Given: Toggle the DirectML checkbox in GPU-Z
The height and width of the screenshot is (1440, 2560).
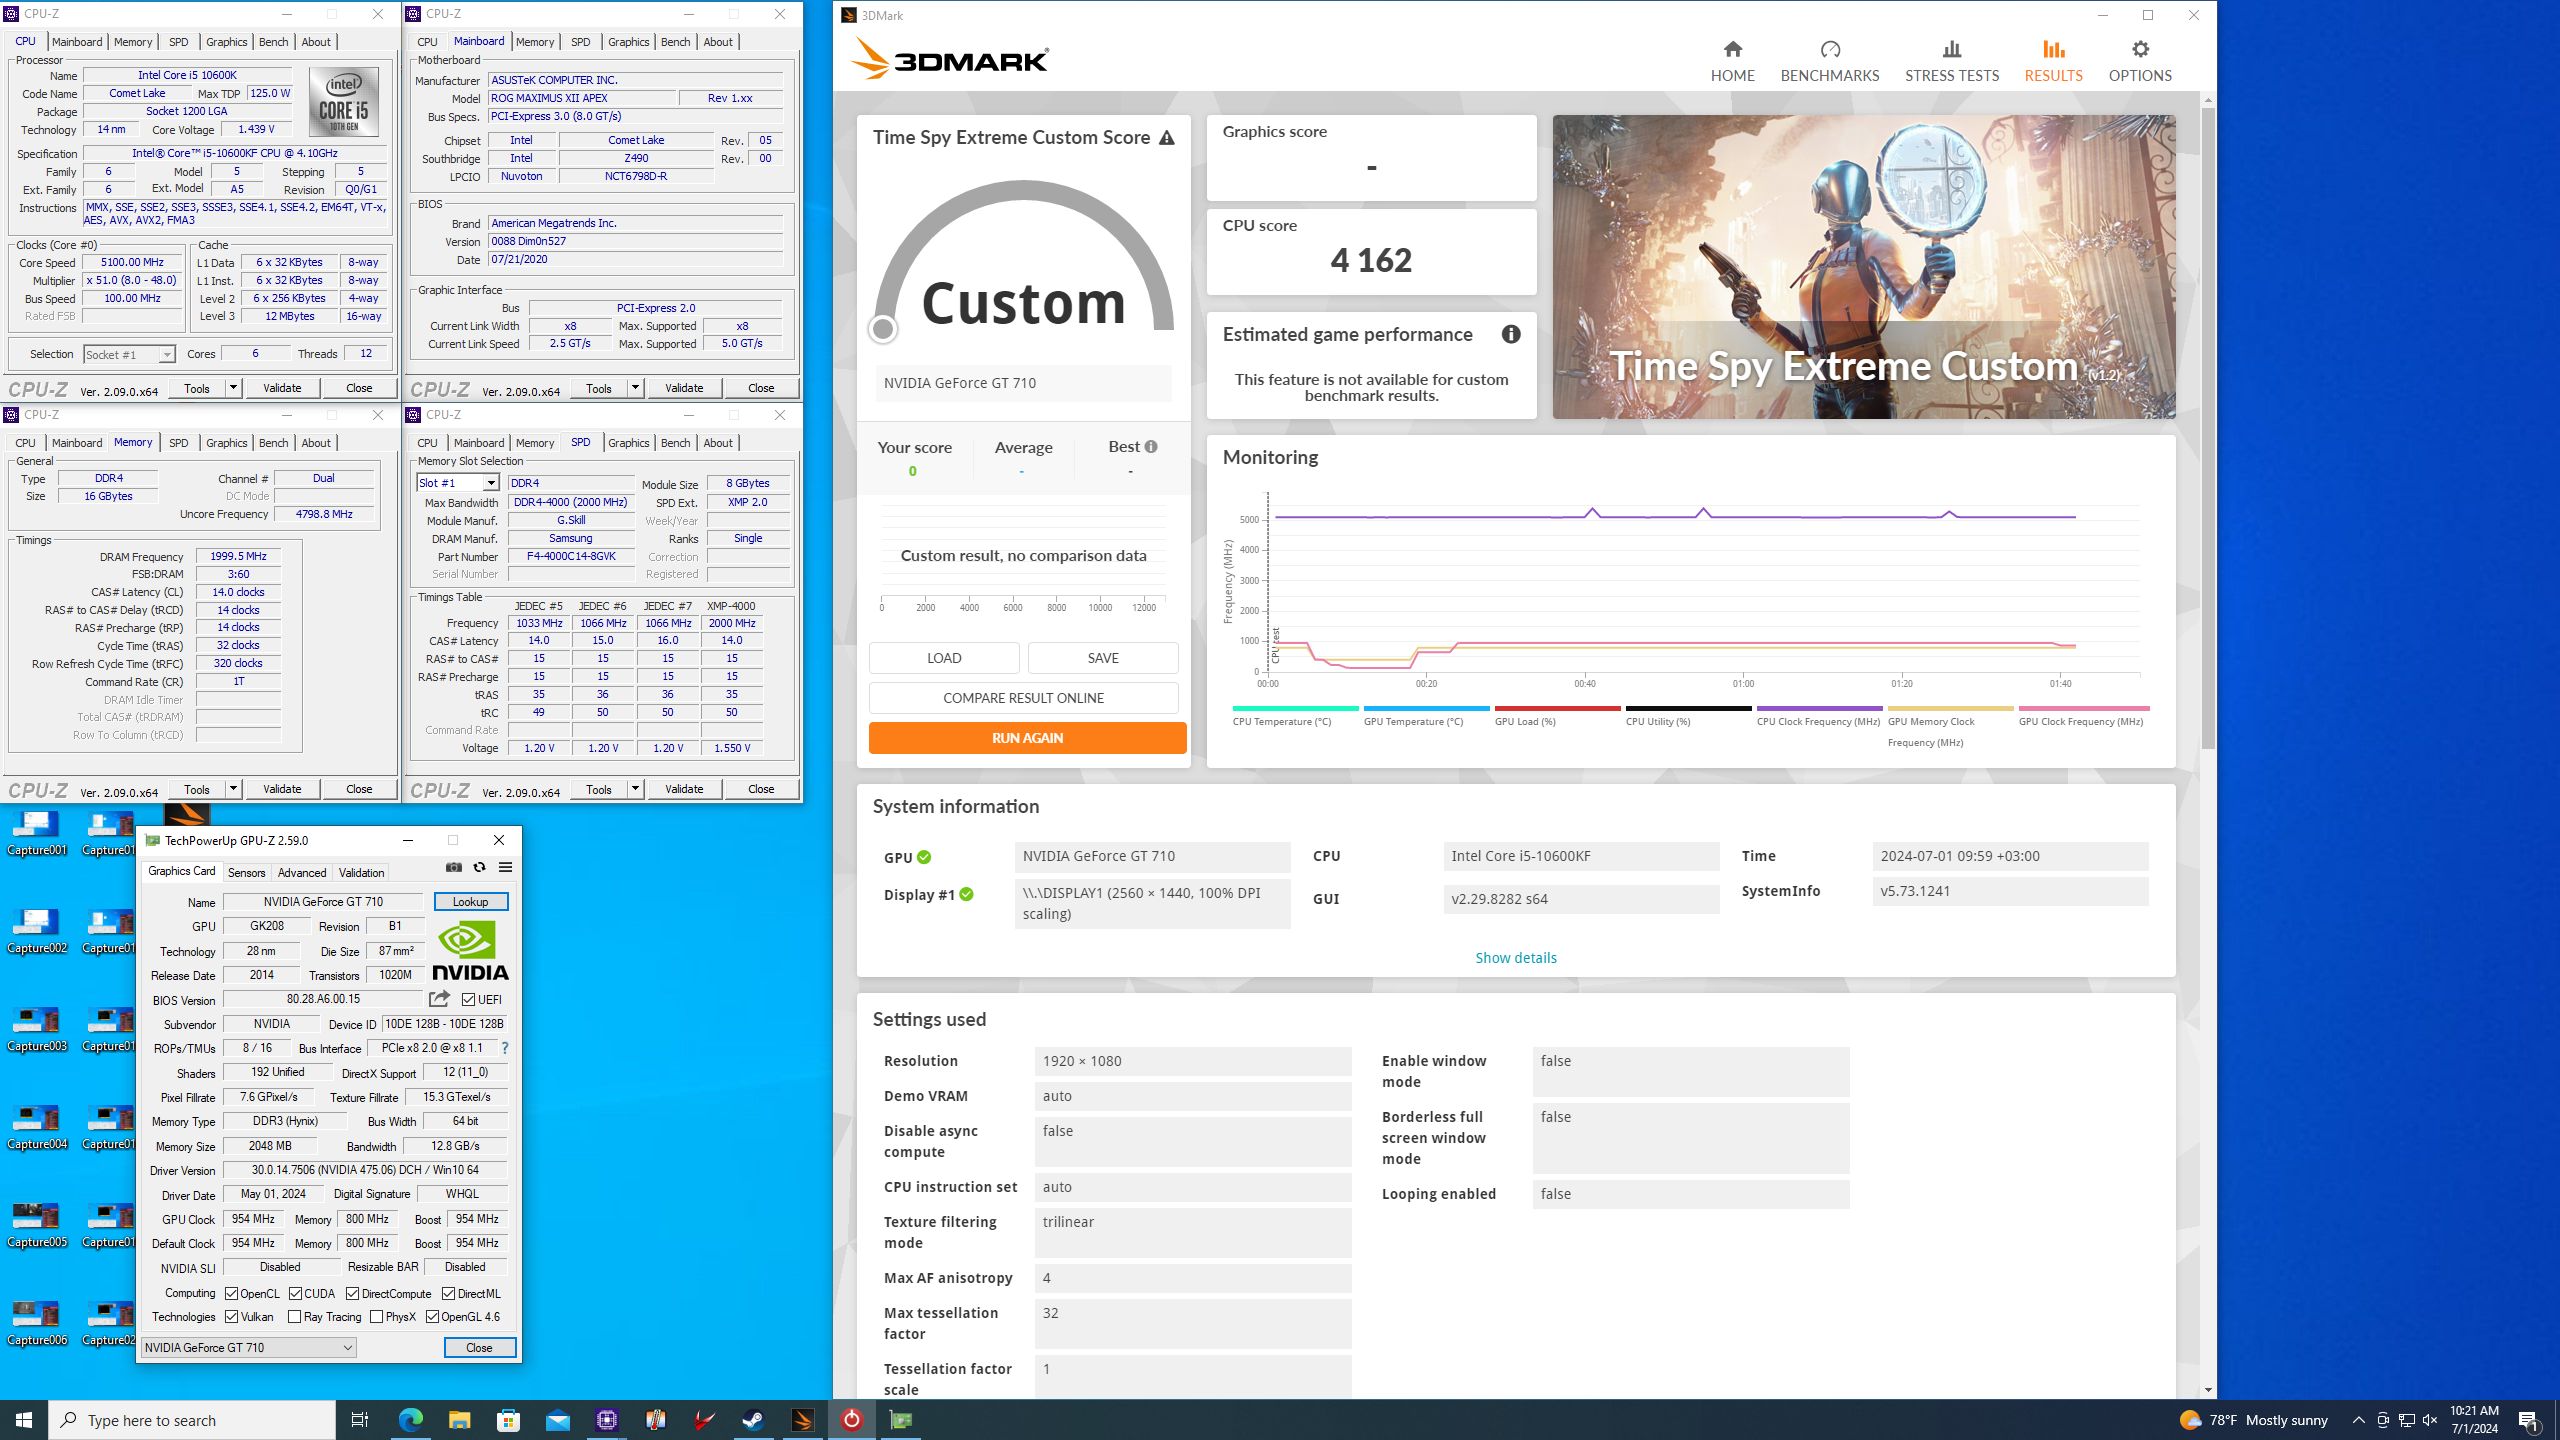Looking at the screenshot, I should tap(449, 1294).
